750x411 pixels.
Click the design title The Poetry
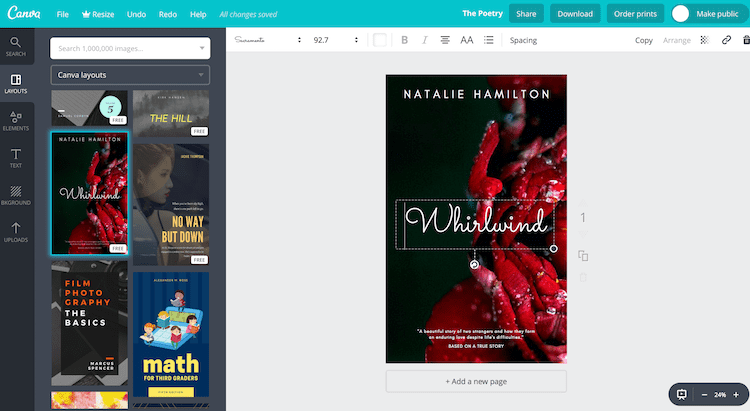pyautogui.click(x=483, y=13)
